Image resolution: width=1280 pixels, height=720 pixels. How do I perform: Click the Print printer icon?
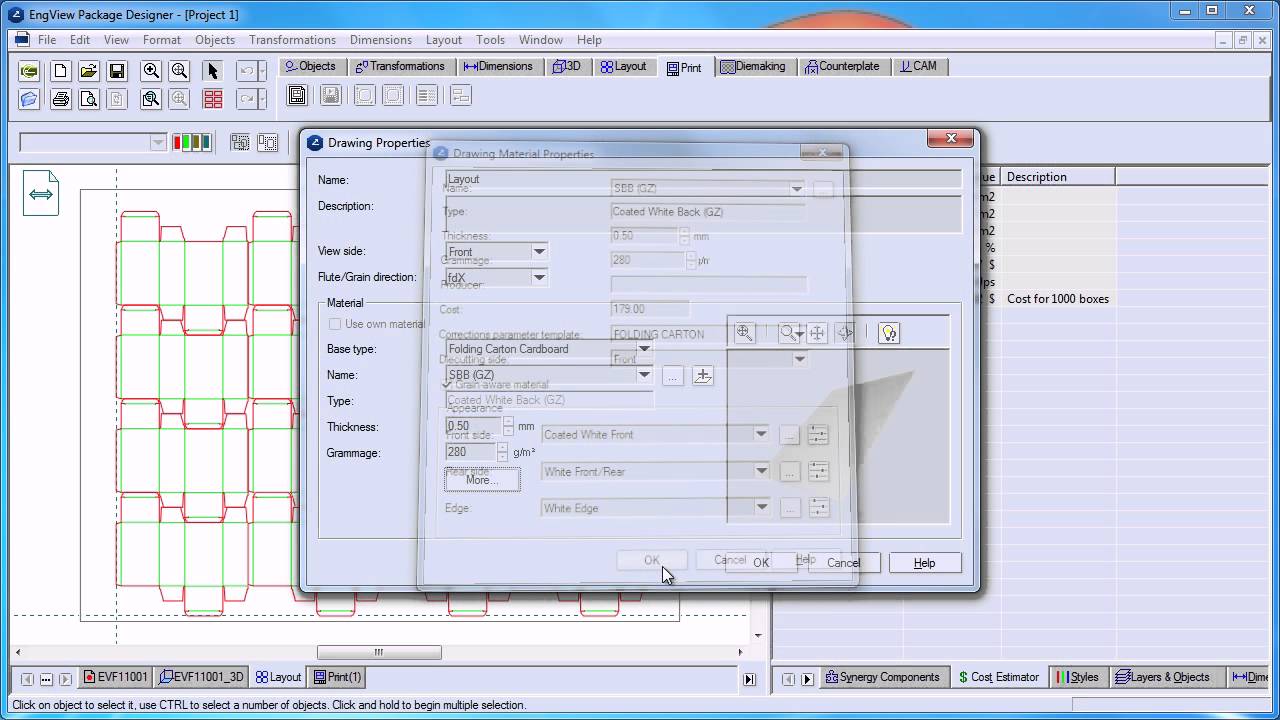click(x=60, y=99)
